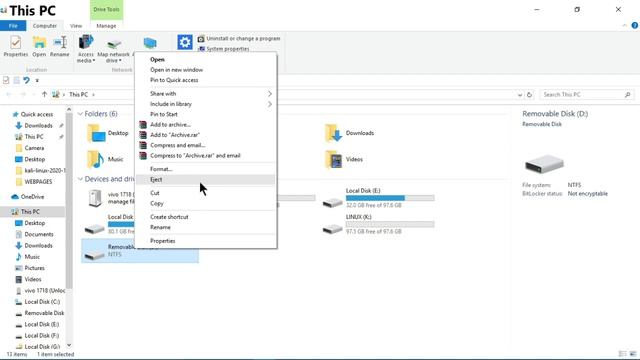Click the Up one level arrow
This screenshot has height=360, width=640.
click(44, 94)
